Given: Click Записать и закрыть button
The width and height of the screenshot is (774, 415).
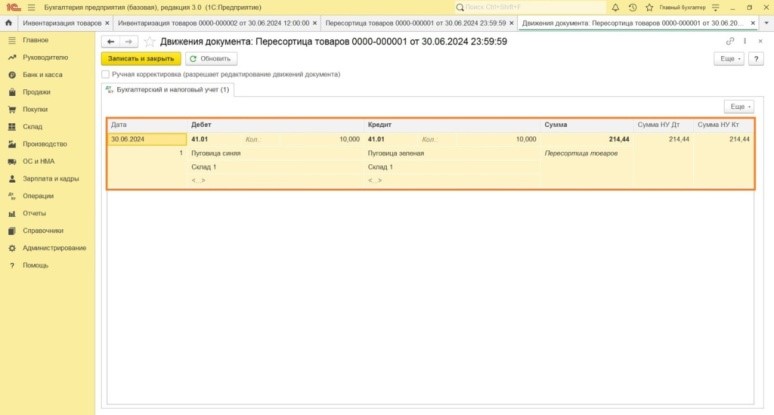Looking at the screenshot, I should (141, 59).
